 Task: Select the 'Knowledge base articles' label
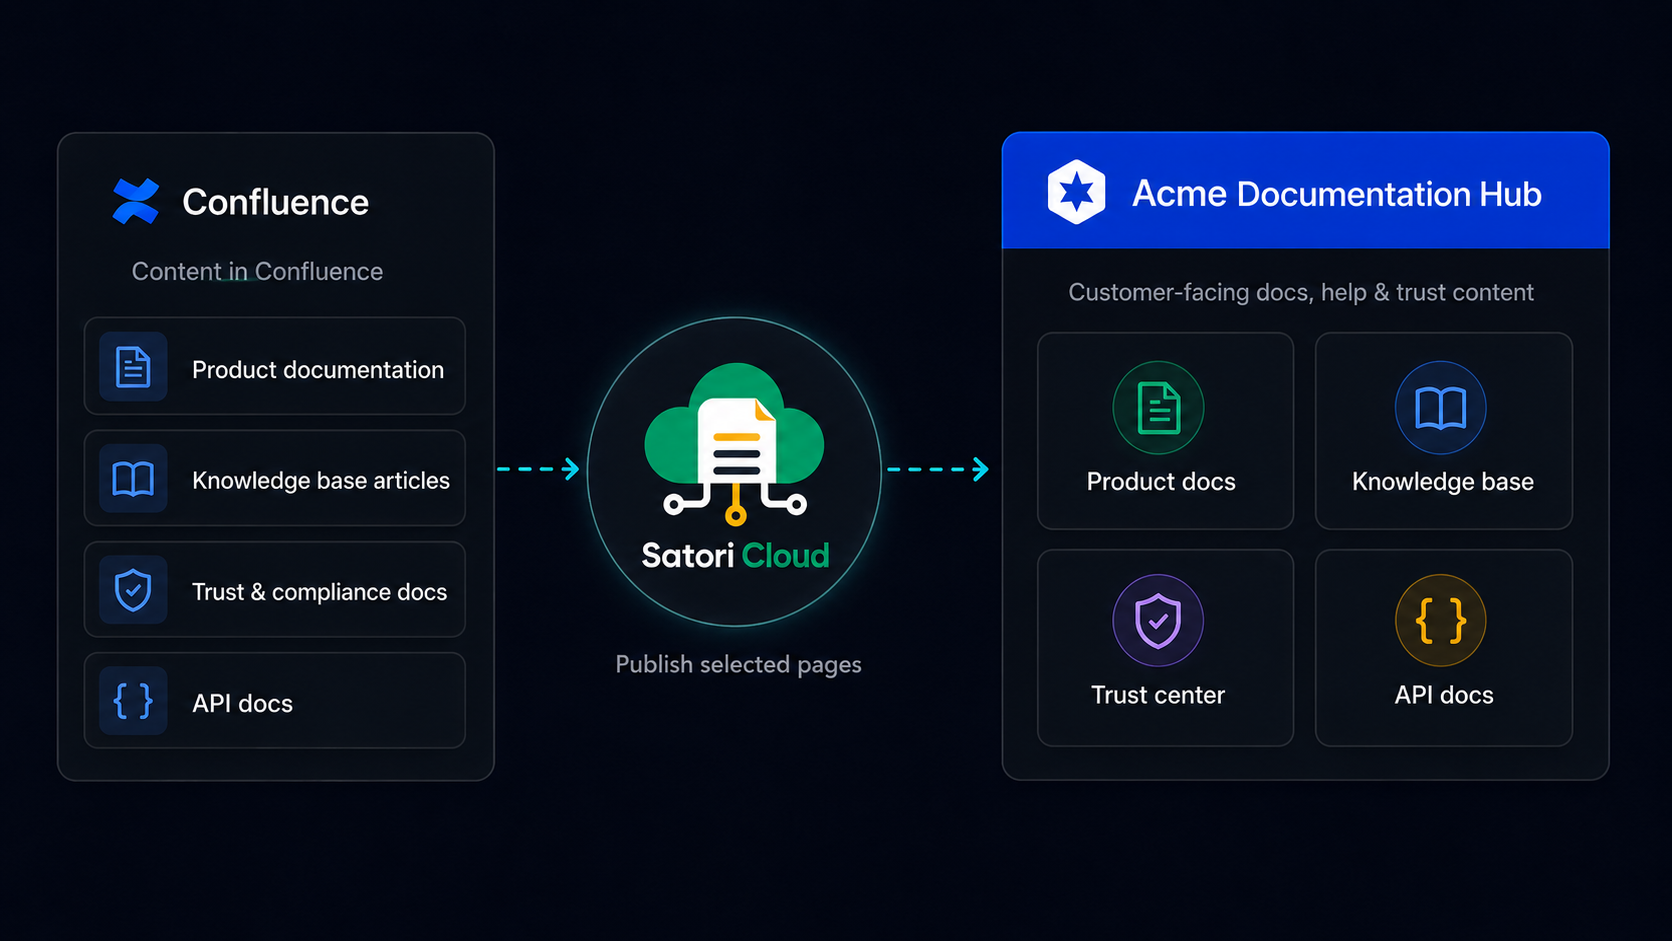(x=321, y=480)
